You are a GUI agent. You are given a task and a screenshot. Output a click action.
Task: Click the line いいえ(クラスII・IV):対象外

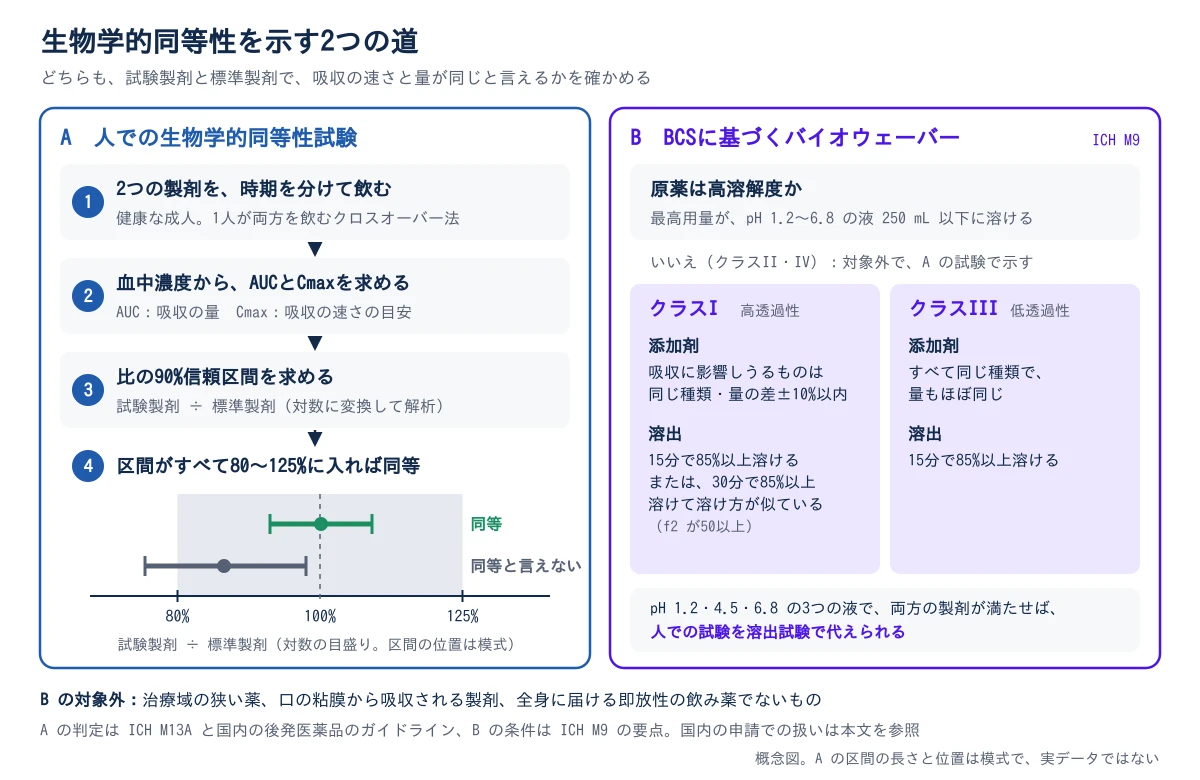841,262
